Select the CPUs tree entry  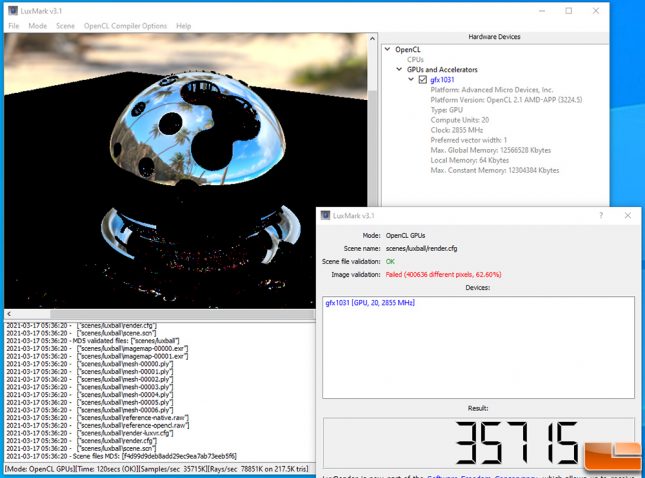(415, 59)
